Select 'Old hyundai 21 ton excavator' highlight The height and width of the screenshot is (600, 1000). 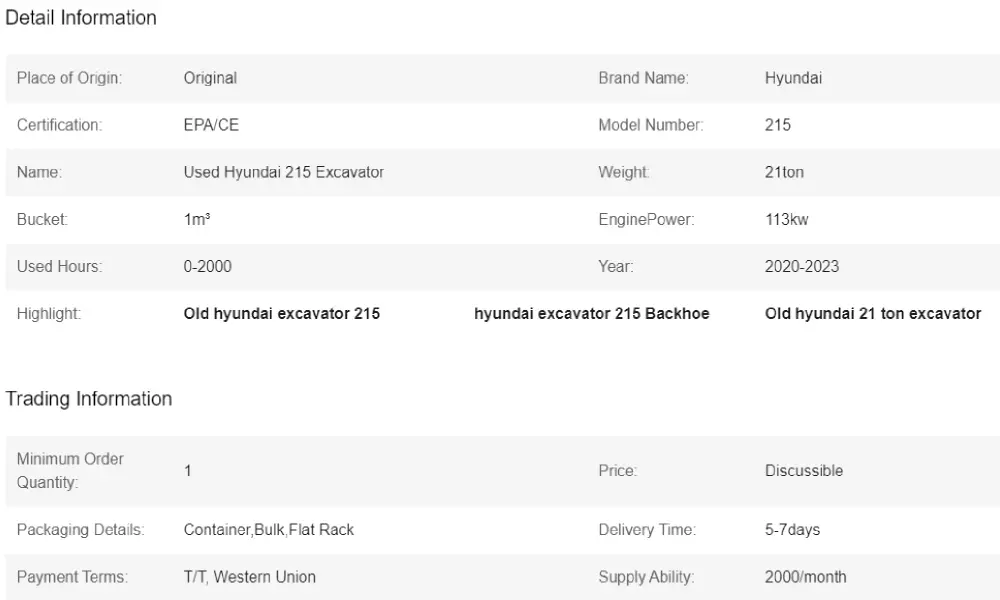pyautogui.click(x=873, y=314)
